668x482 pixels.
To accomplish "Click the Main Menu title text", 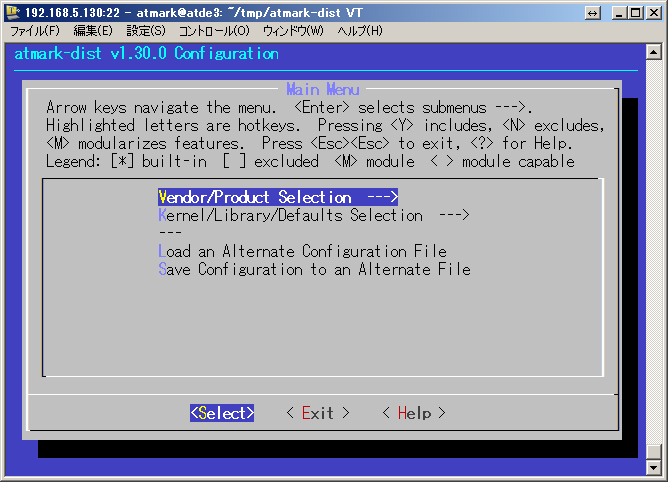I will [x=323, y=89].
